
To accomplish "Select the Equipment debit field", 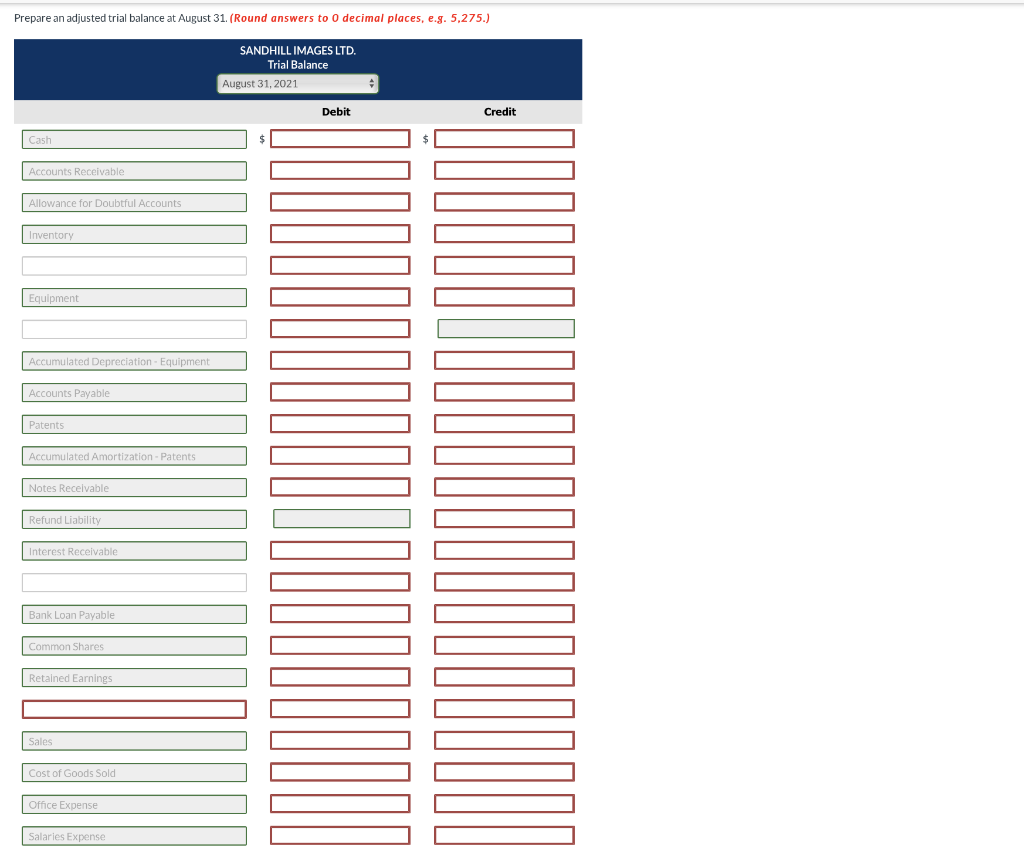I will click(340, 297).
